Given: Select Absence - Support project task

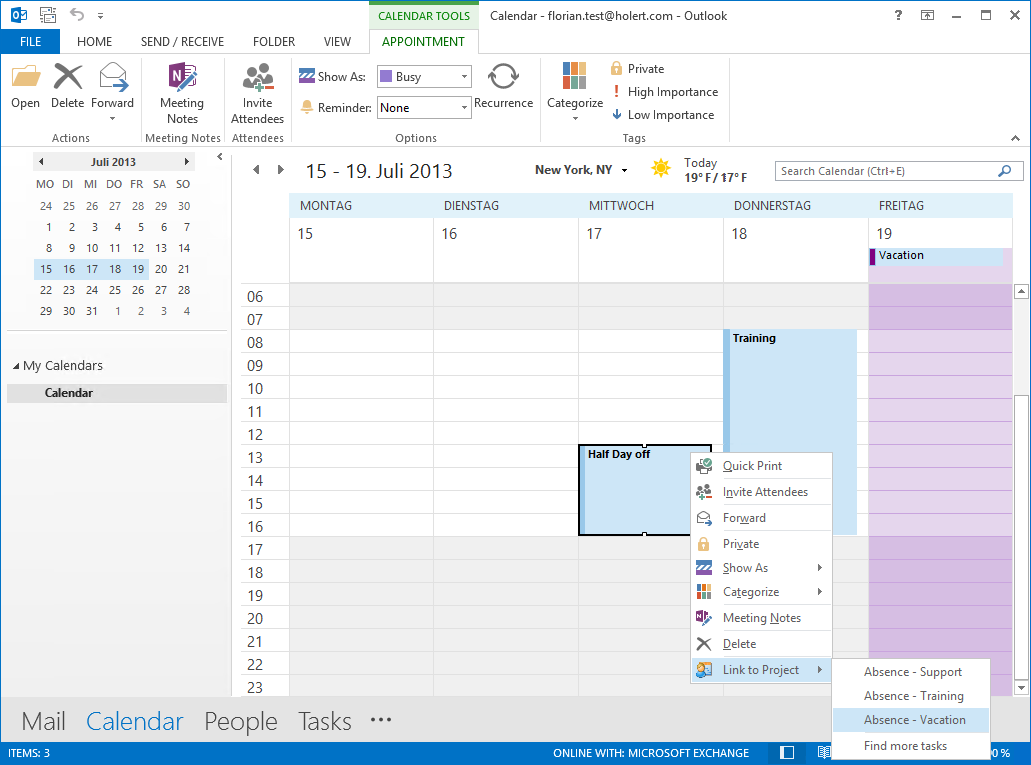Looking at the screenshot, I should [x=911, y=672].
